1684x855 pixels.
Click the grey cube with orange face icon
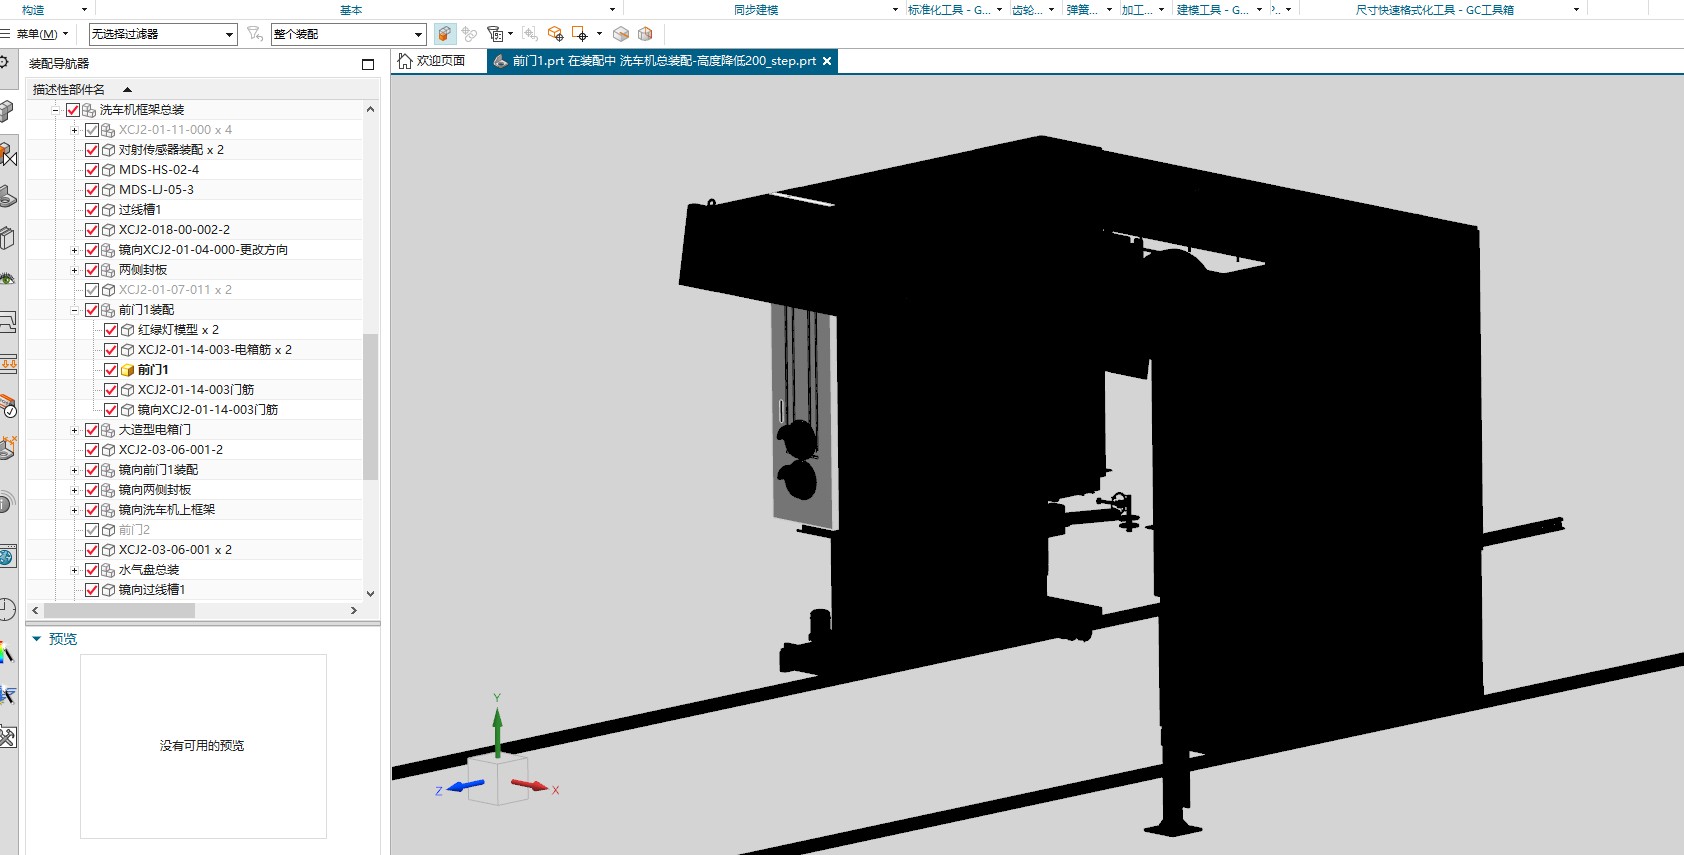pyautogui.click(x=621, y=34)
